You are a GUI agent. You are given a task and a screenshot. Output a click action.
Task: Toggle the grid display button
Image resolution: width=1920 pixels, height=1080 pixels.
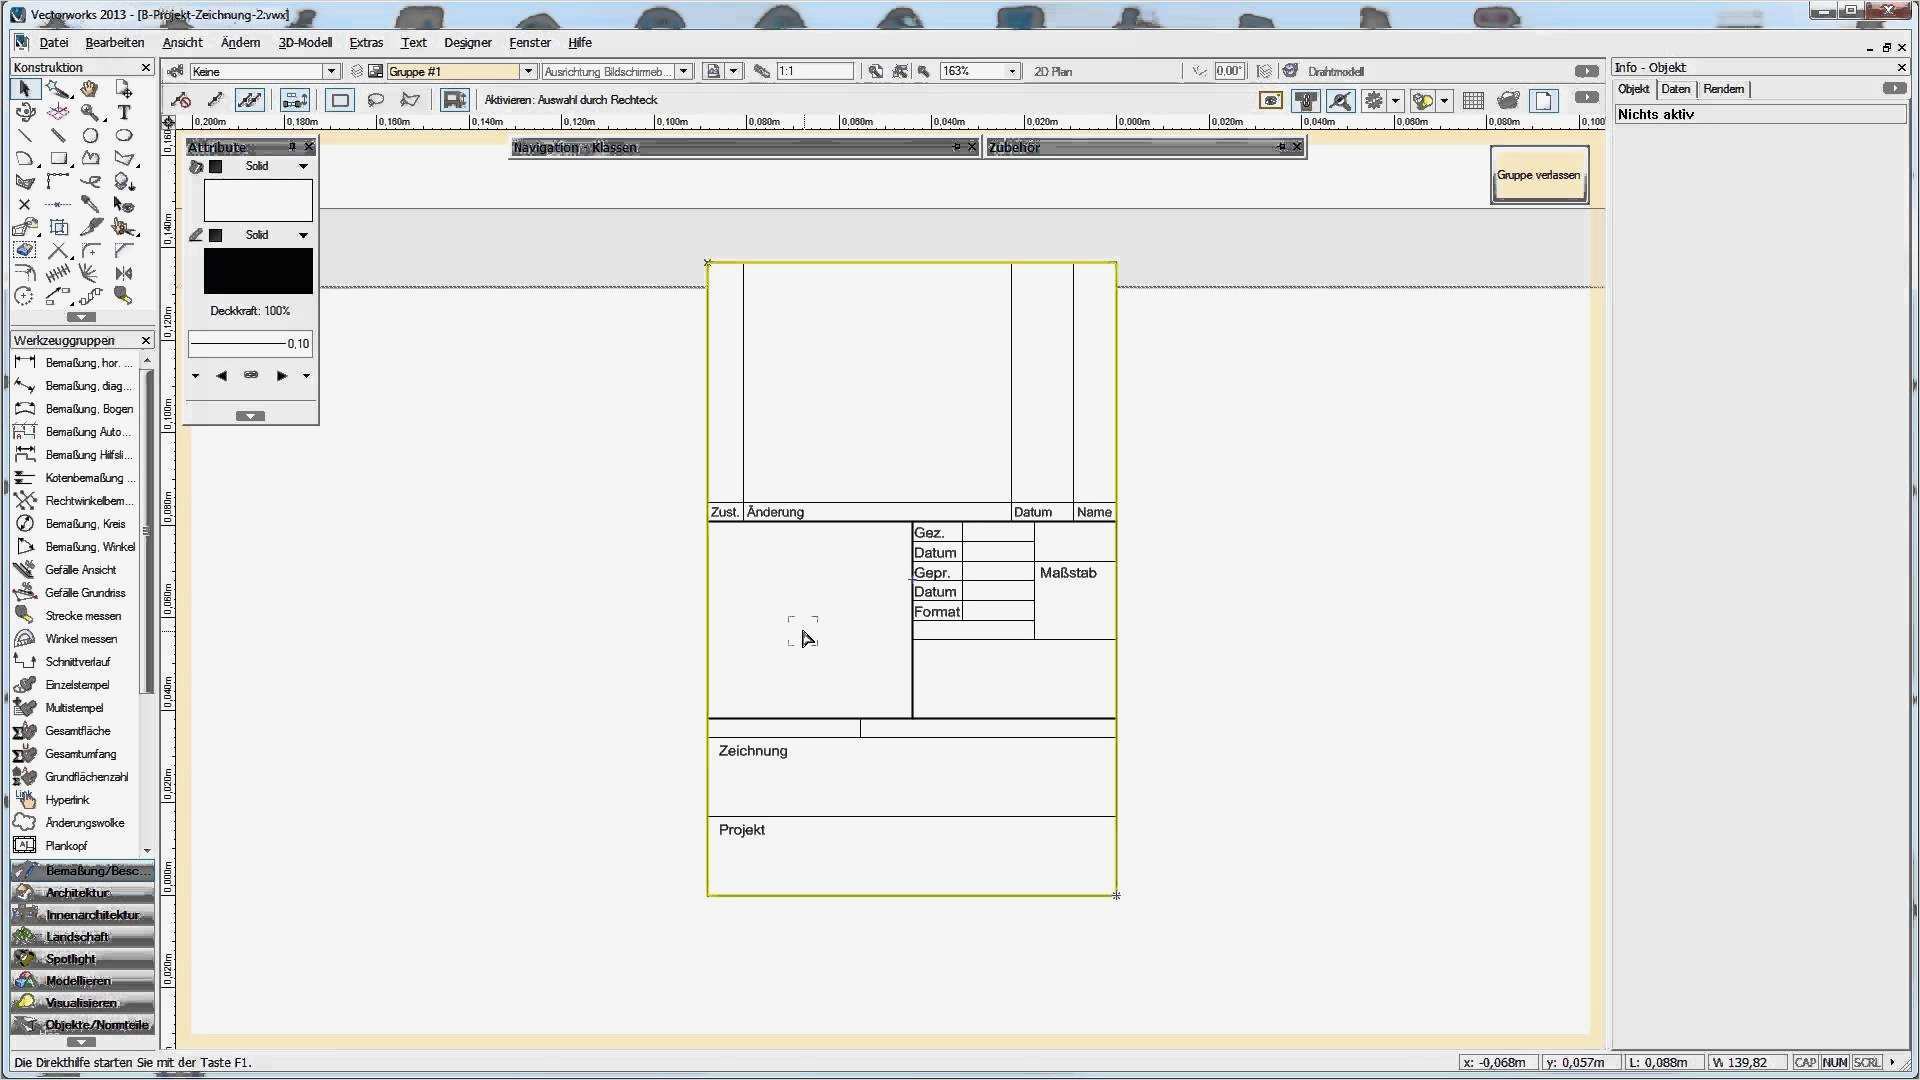(1472, 100)
